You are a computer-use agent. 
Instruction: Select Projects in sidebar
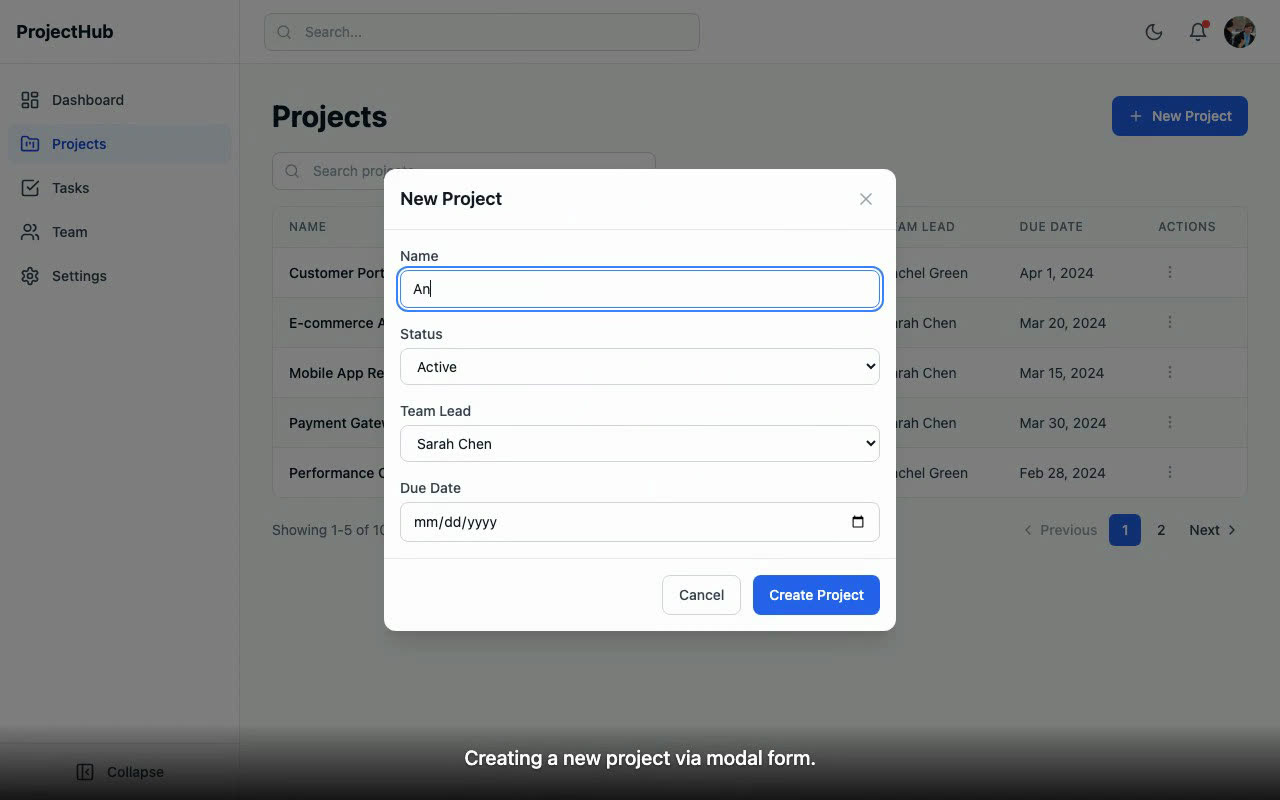(x=120, y=144)
